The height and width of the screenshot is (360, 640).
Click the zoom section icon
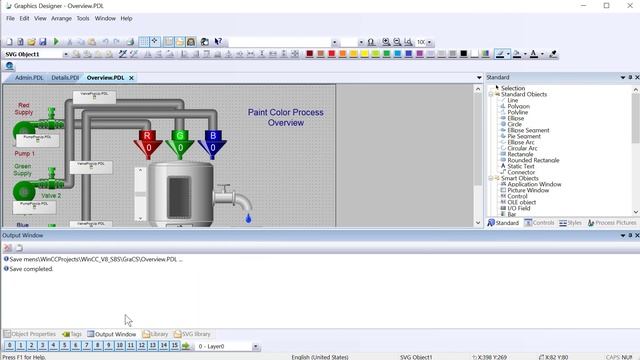tap(408, 42)
